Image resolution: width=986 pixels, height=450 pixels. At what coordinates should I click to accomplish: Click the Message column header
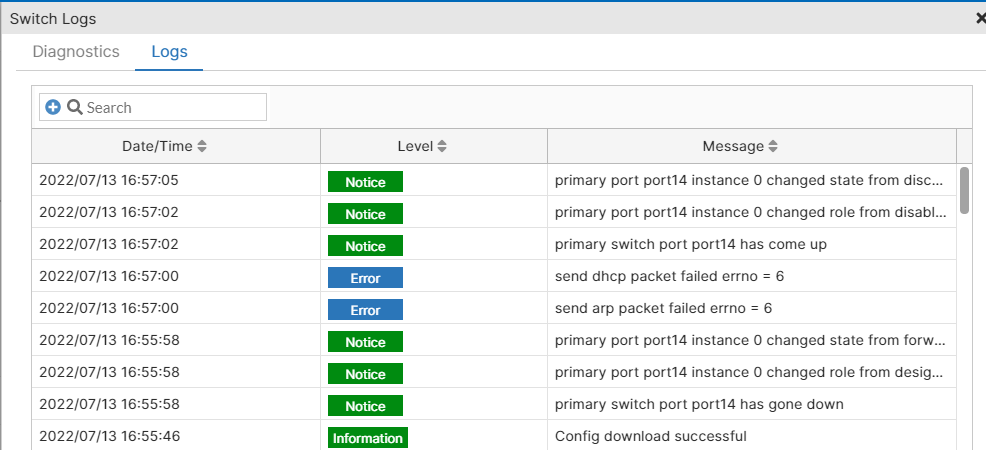(x=733, y=146)
